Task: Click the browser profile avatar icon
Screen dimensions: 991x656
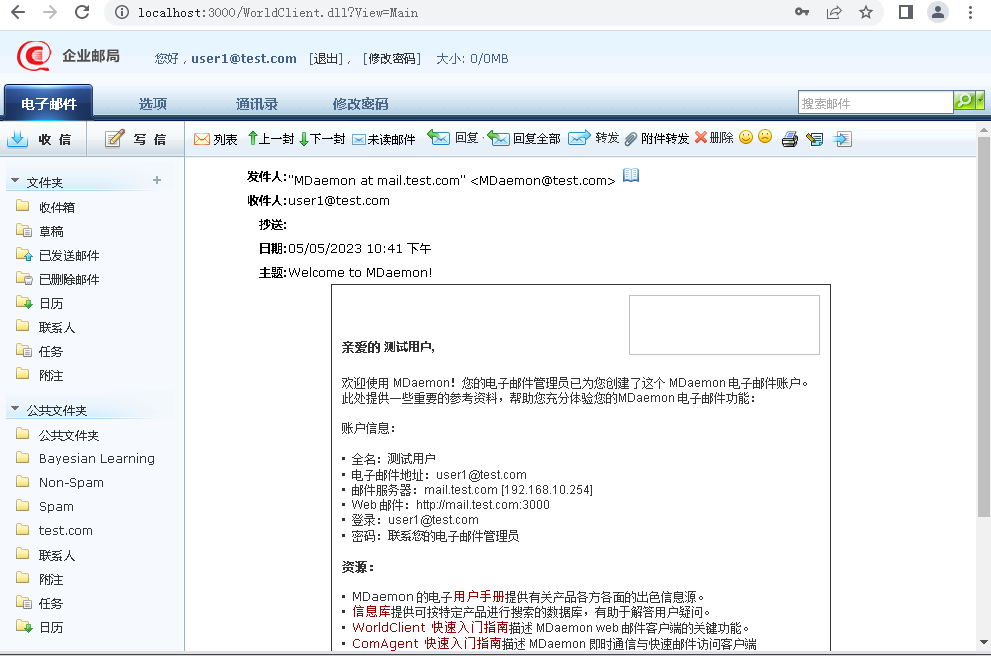Action: 938,13
